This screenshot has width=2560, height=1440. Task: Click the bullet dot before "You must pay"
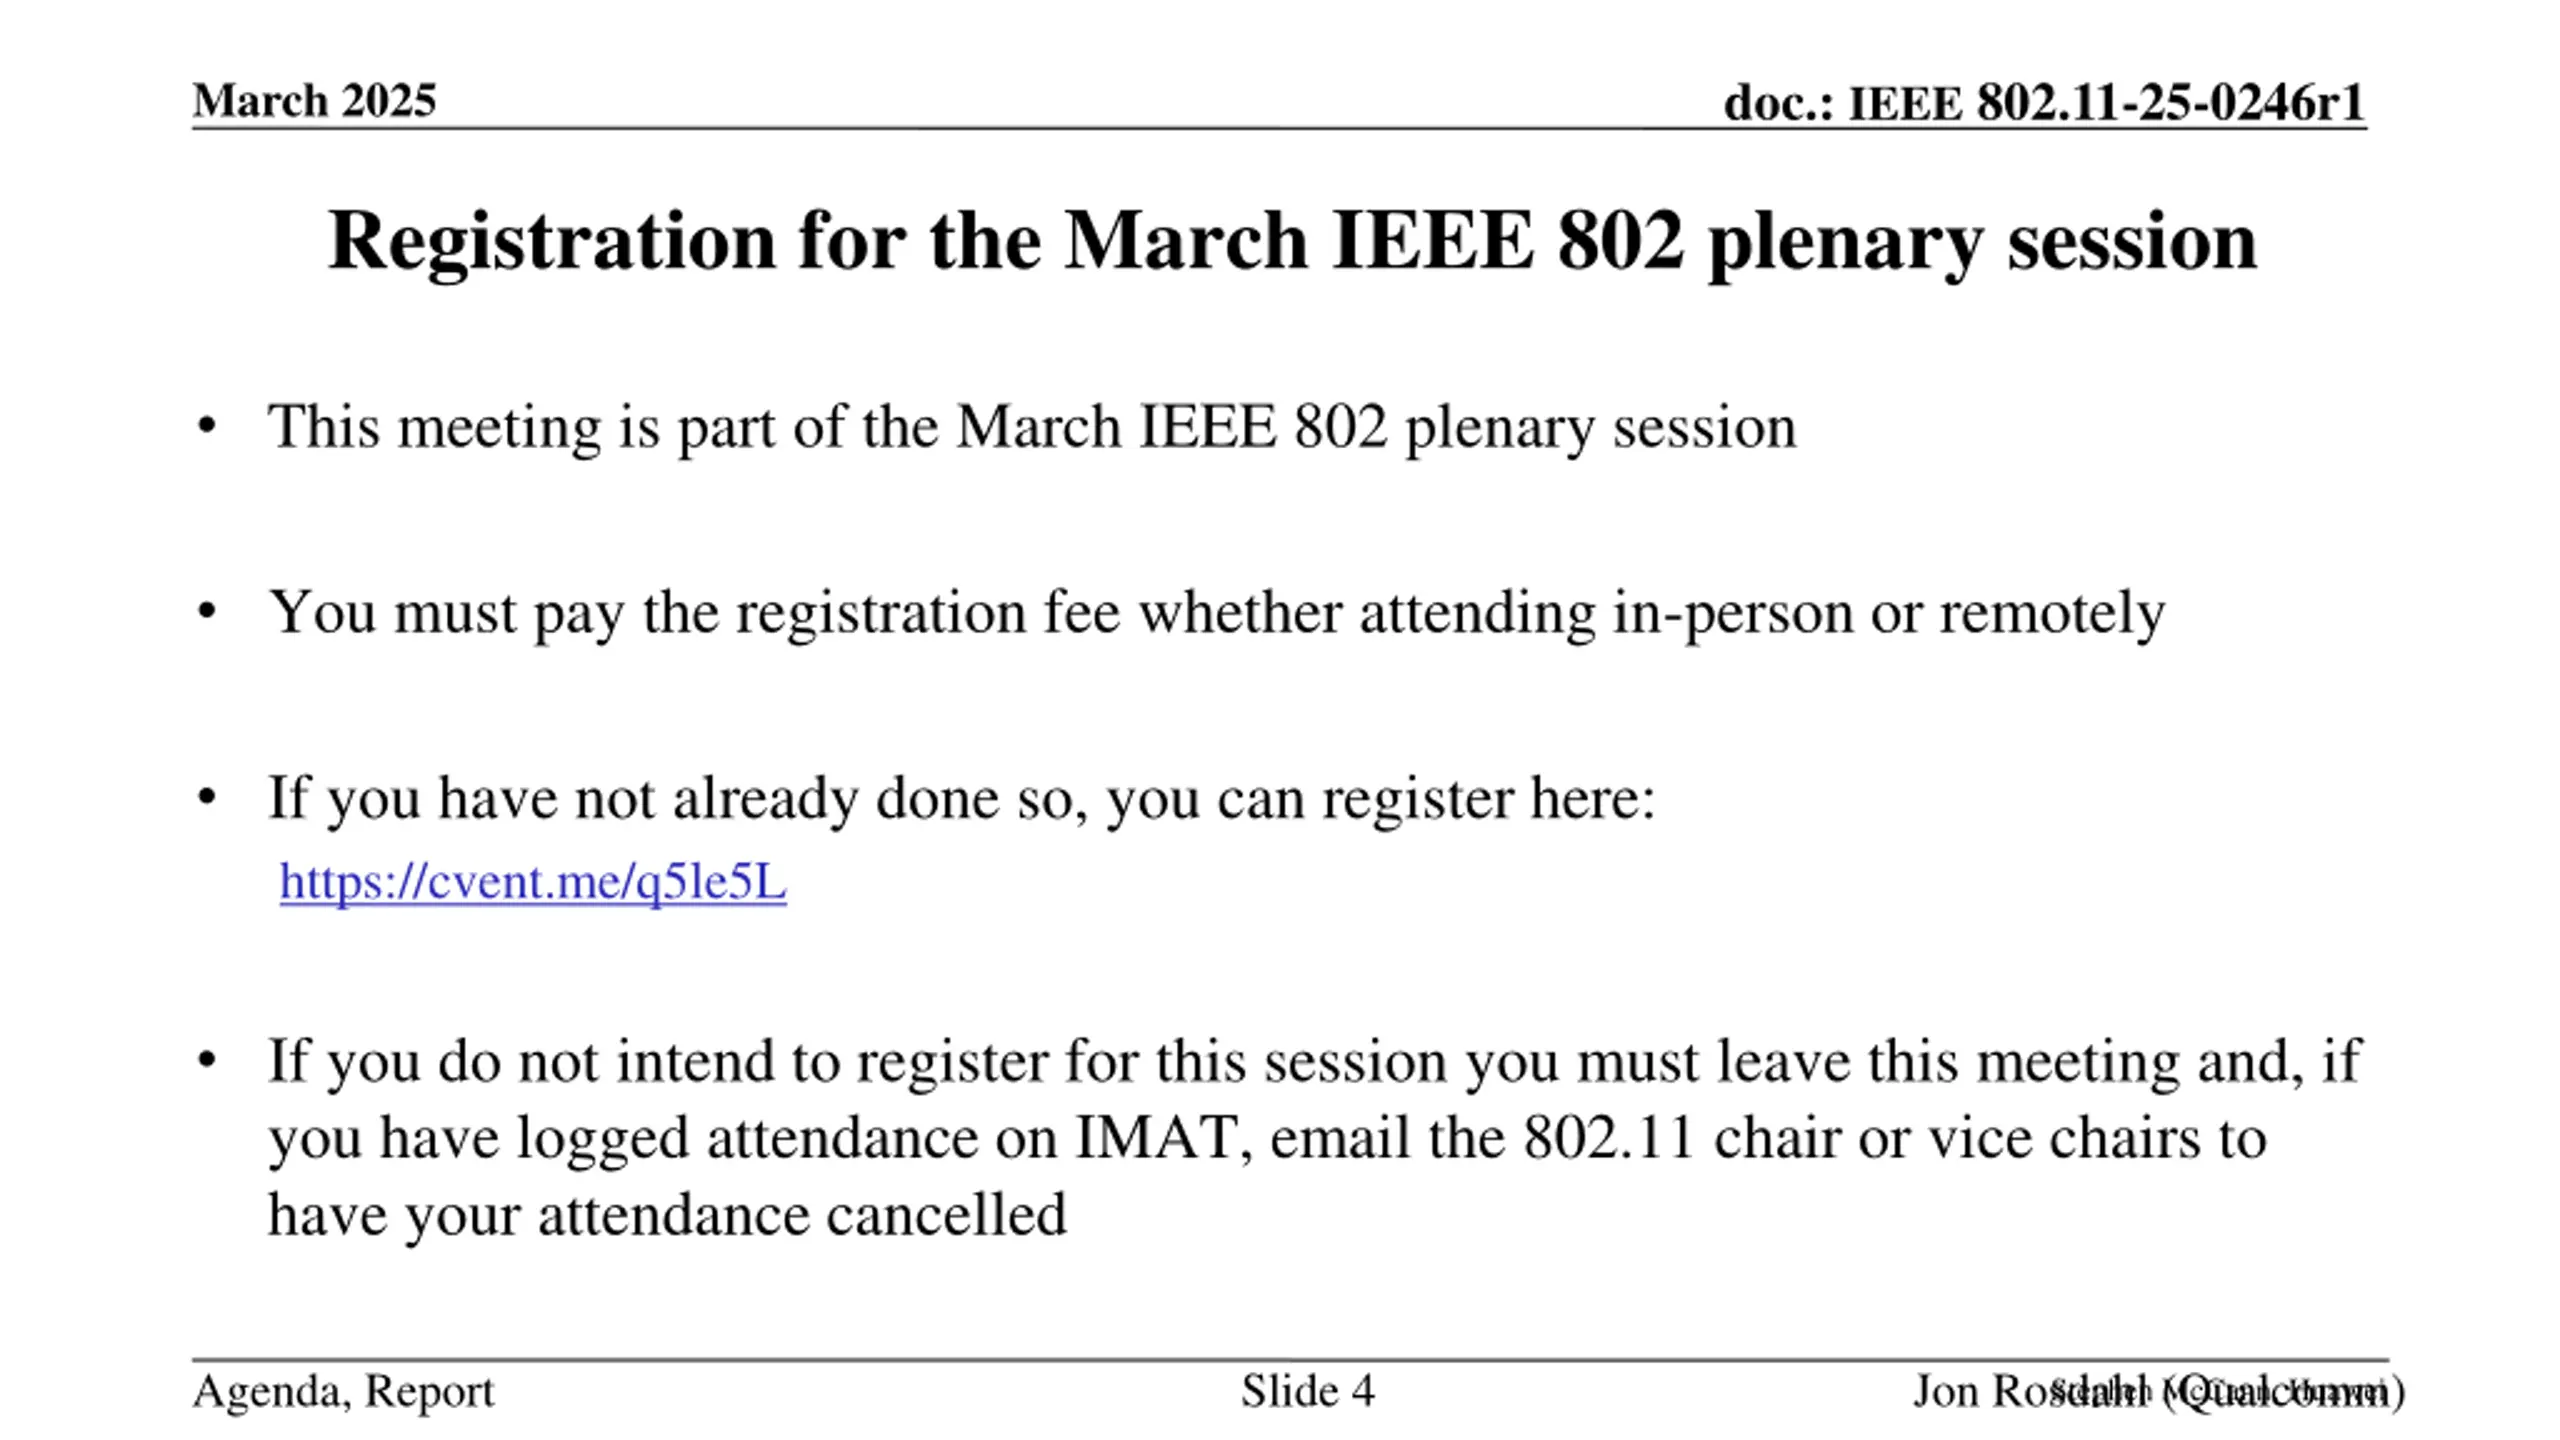(207, 611)
